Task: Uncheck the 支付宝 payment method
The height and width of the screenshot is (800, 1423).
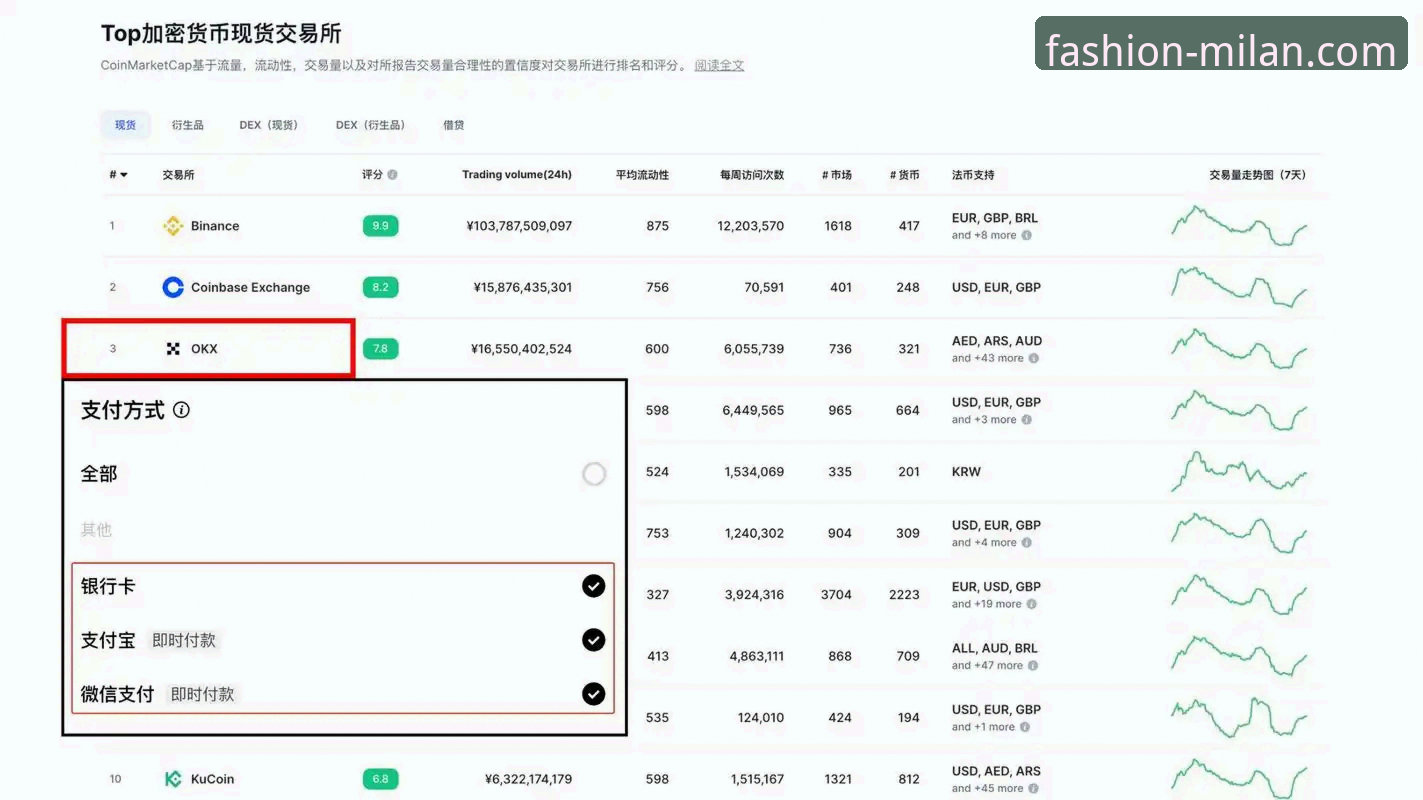Action: tap(594, 640)
